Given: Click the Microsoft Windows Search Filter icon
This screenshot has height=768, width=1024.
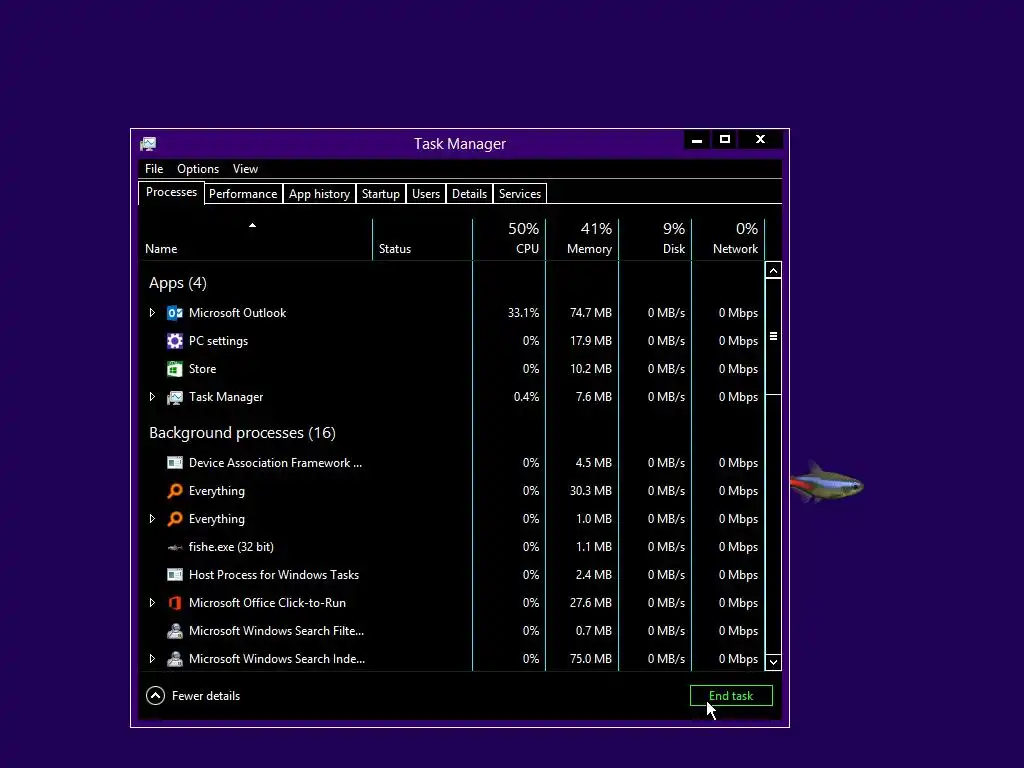Looking at the screenshot, I should pyautogui.click(x=174, y=631).
